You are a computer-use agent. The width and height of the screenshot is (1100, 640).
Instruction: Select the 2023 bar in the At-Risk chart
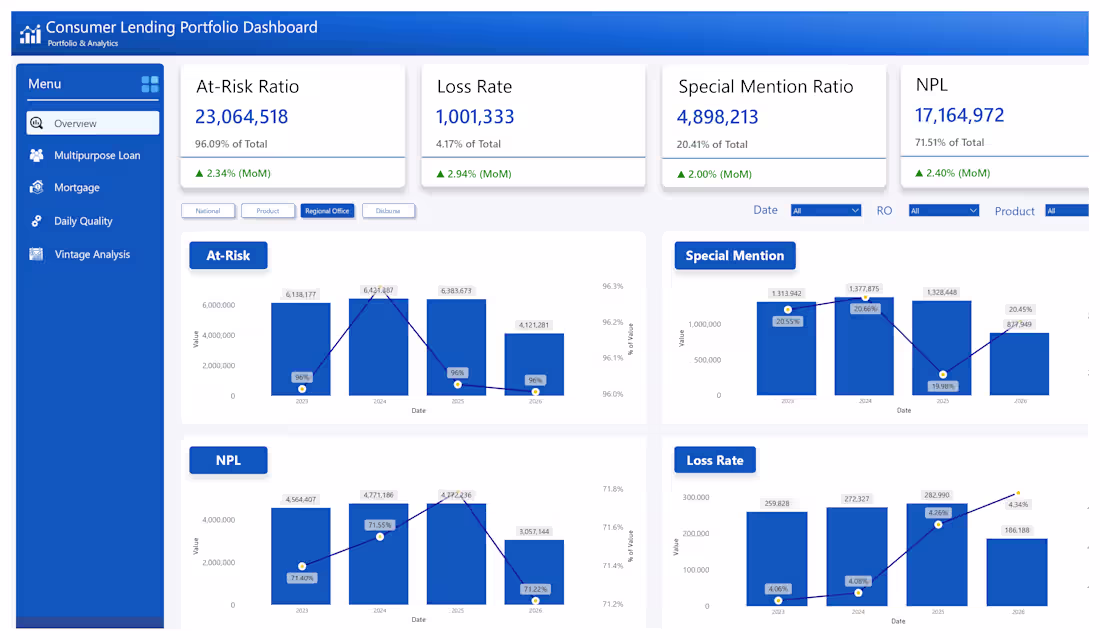click(x=301, y=349)
